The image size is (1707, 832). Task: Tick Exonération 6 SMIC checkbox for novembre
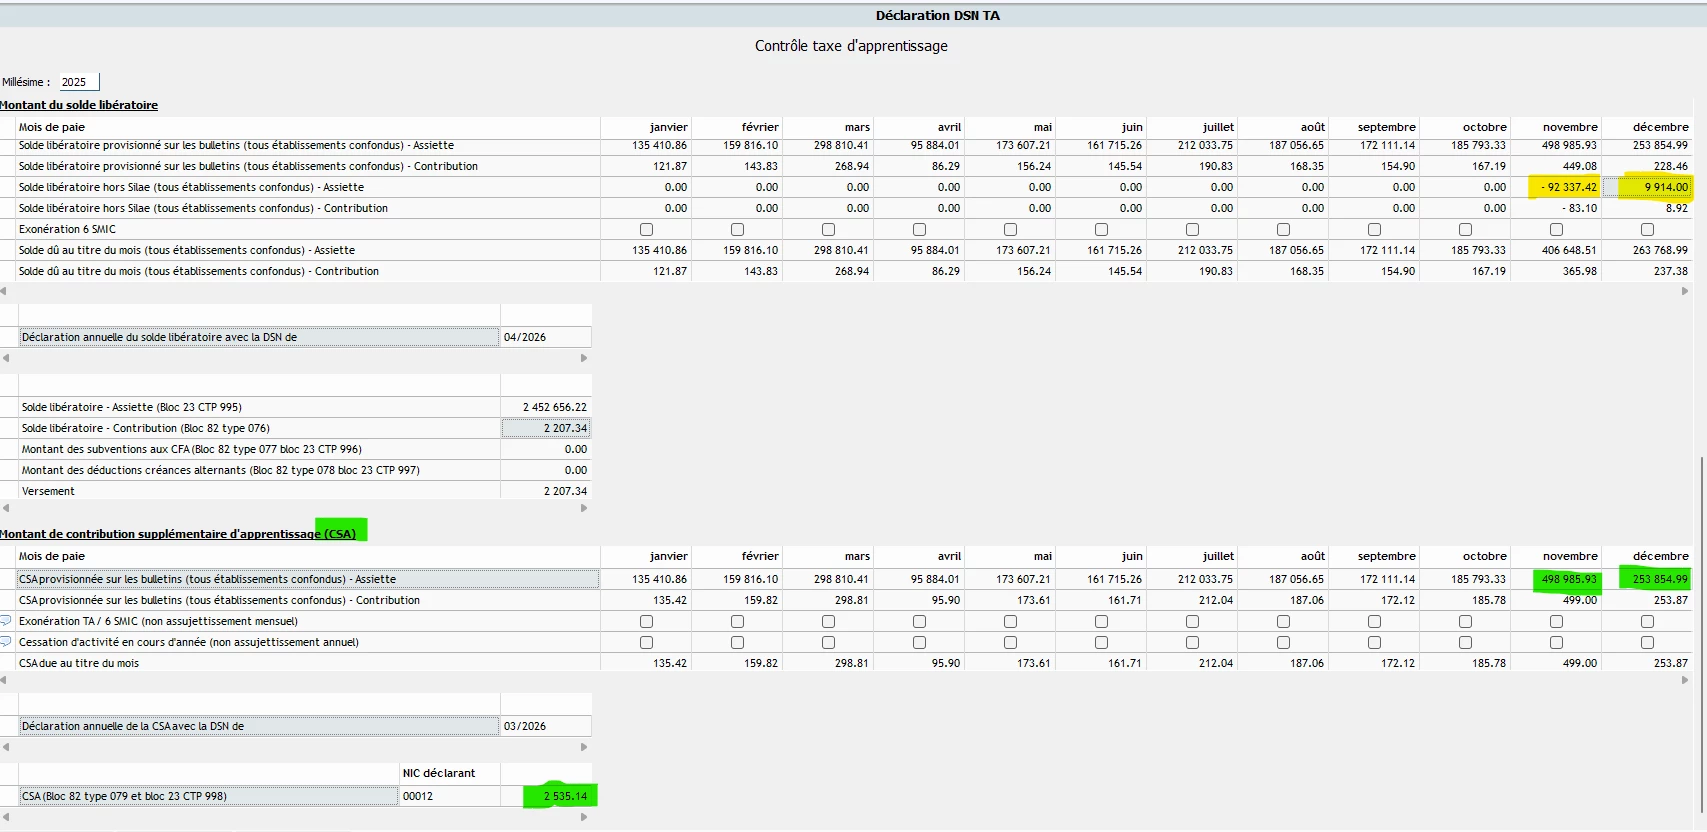(x=1556, y=229)
